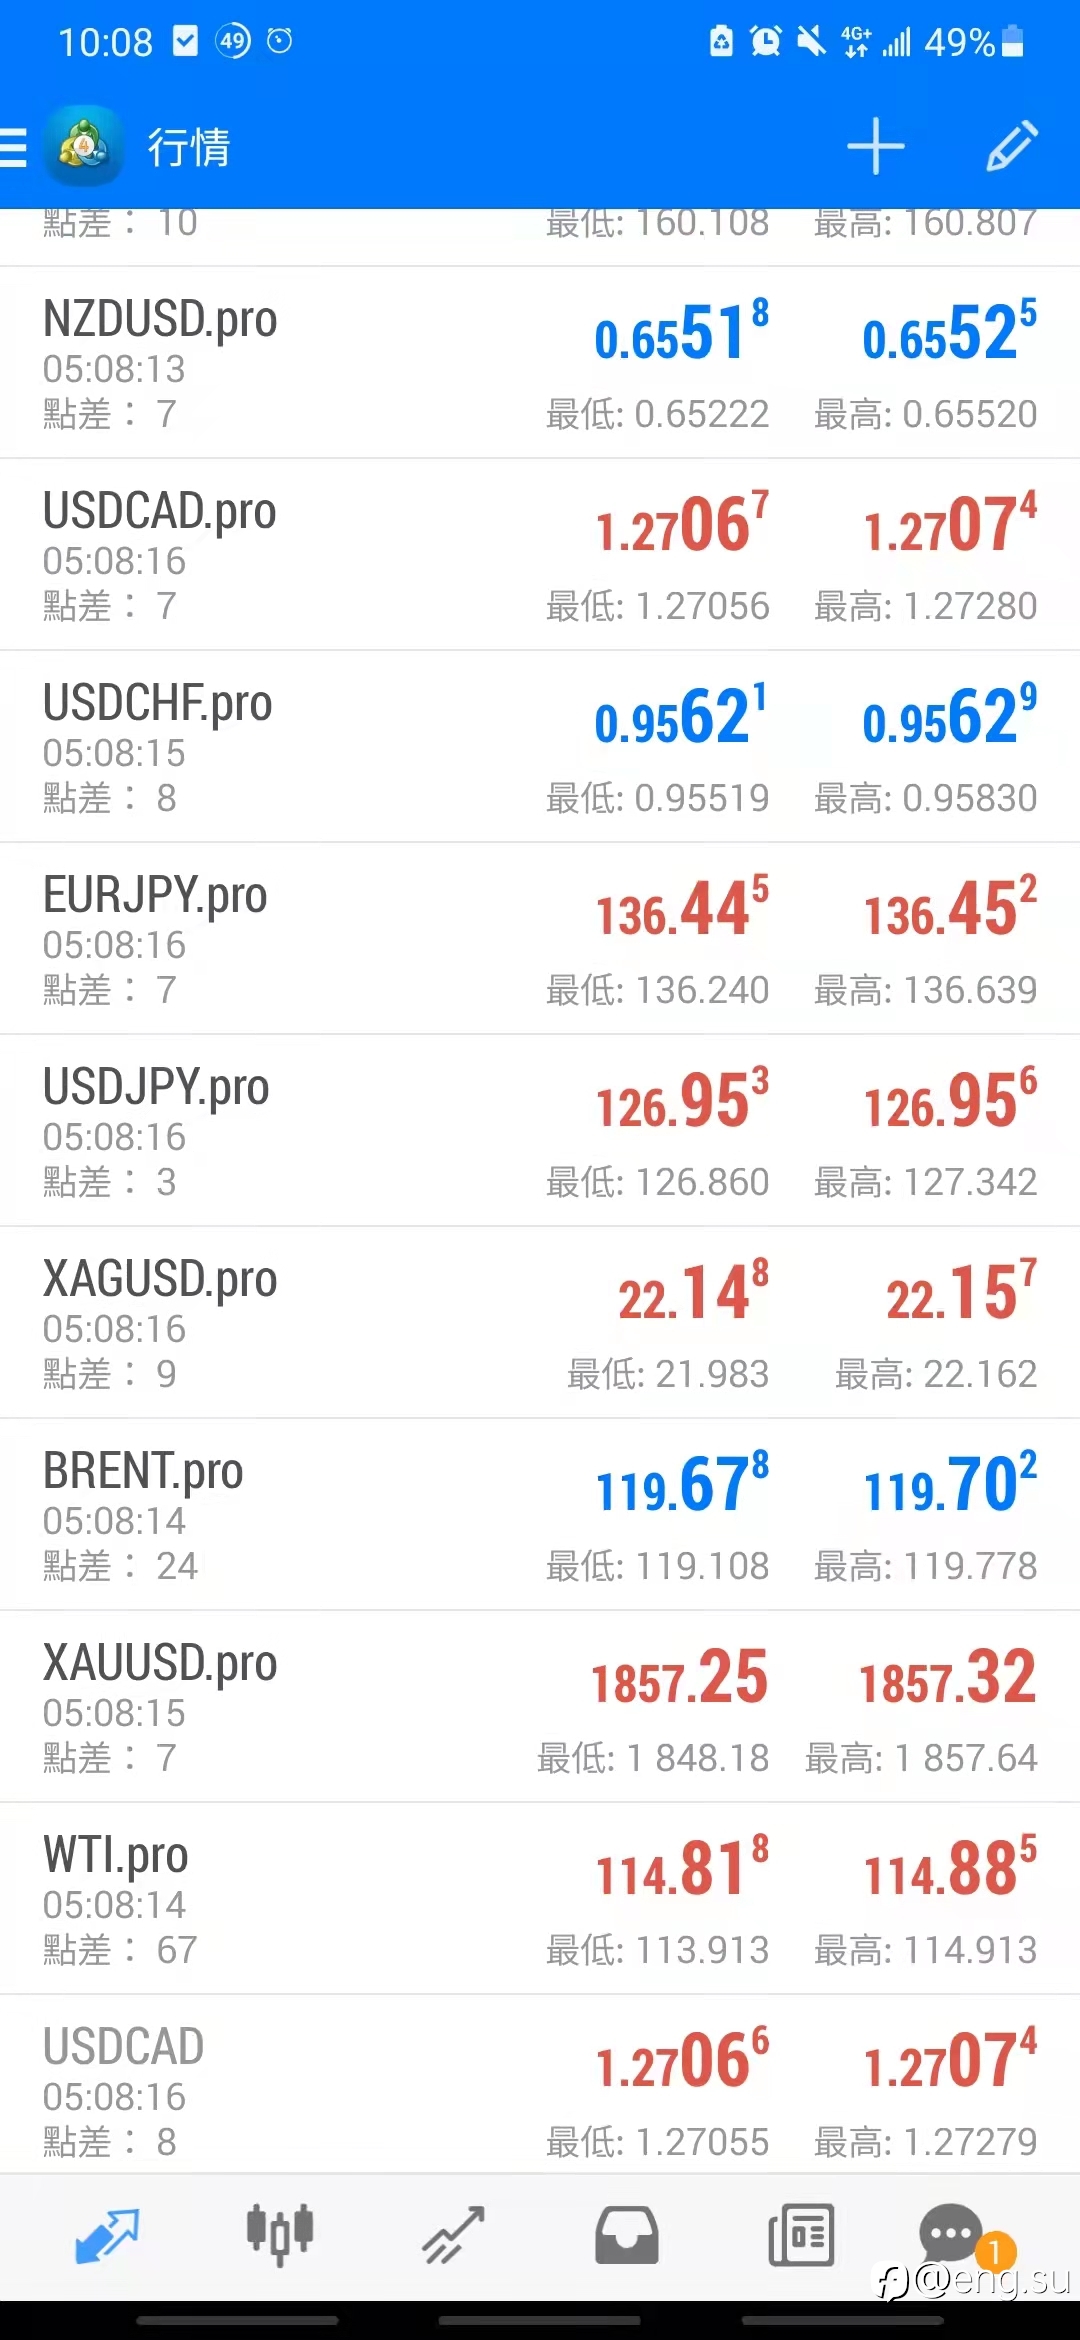Select the USDCAD.pro symbol

(160, 511)
